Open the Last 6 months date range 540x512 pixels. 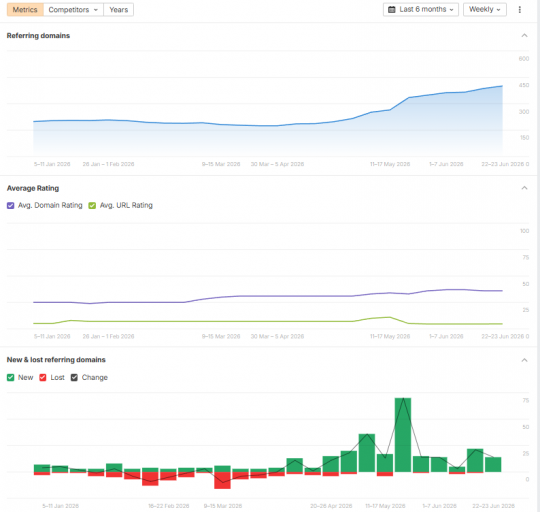[x=420, y=9]
